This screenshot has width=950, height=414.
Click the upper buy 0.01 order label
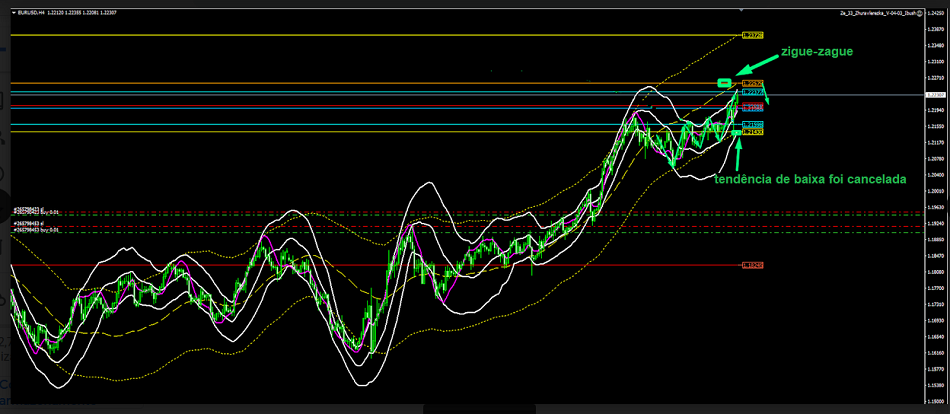(37, 214)
